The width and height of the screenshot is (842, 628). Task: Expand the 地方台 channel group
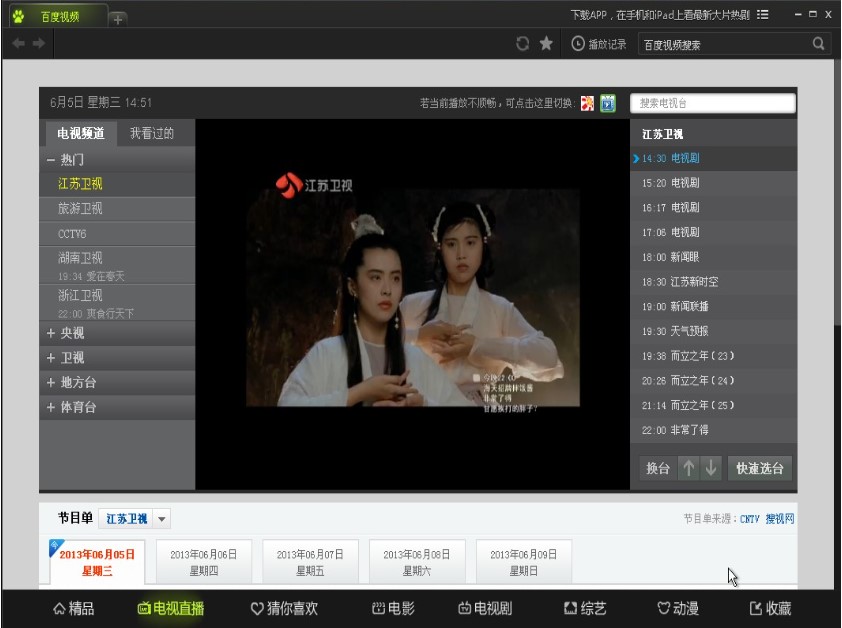click(x=117, y=382)
